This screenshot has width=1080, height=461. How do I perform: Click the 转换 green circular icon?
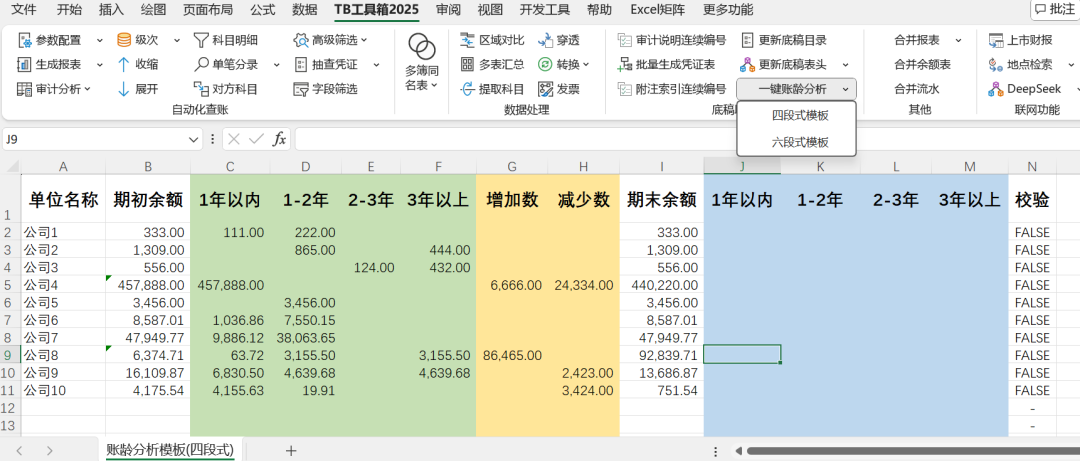(546, 65)
